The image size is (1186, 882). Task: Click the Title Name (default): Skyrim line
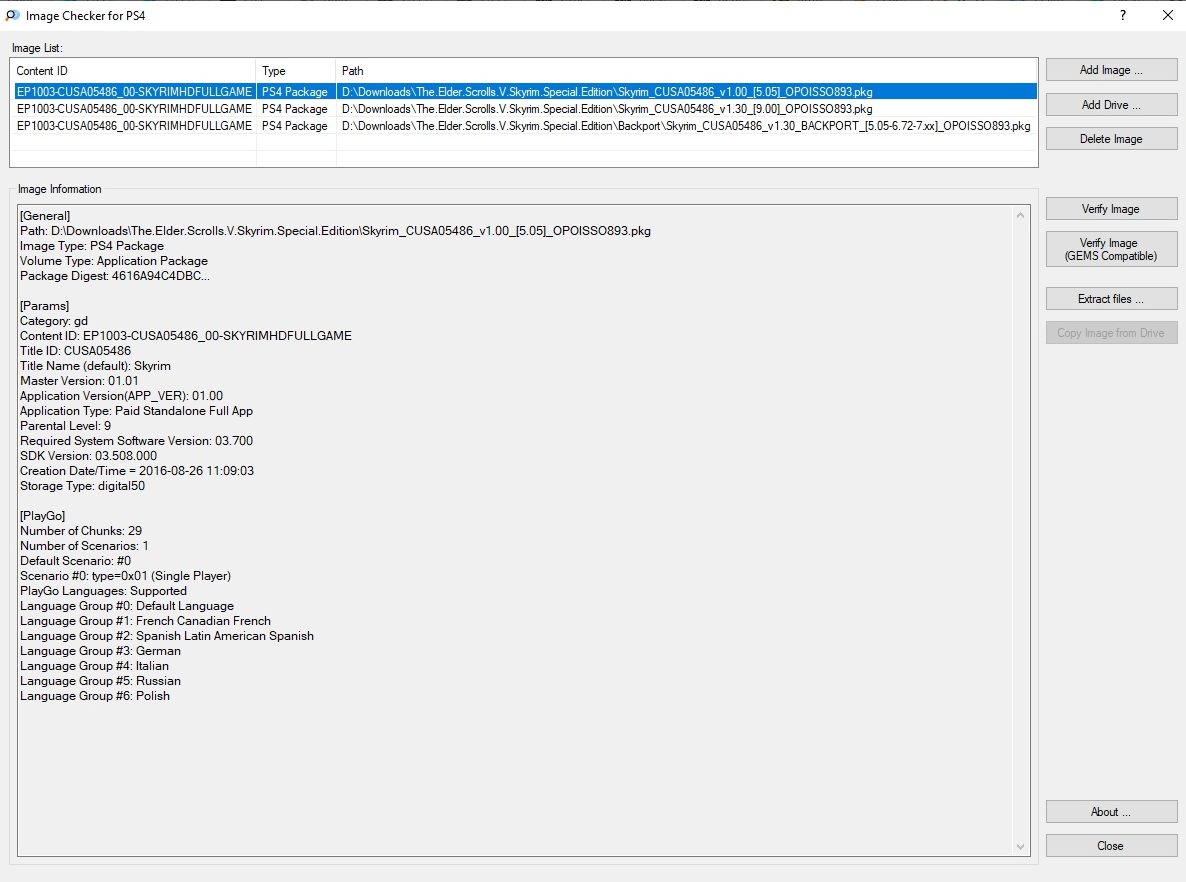point(95,366)
